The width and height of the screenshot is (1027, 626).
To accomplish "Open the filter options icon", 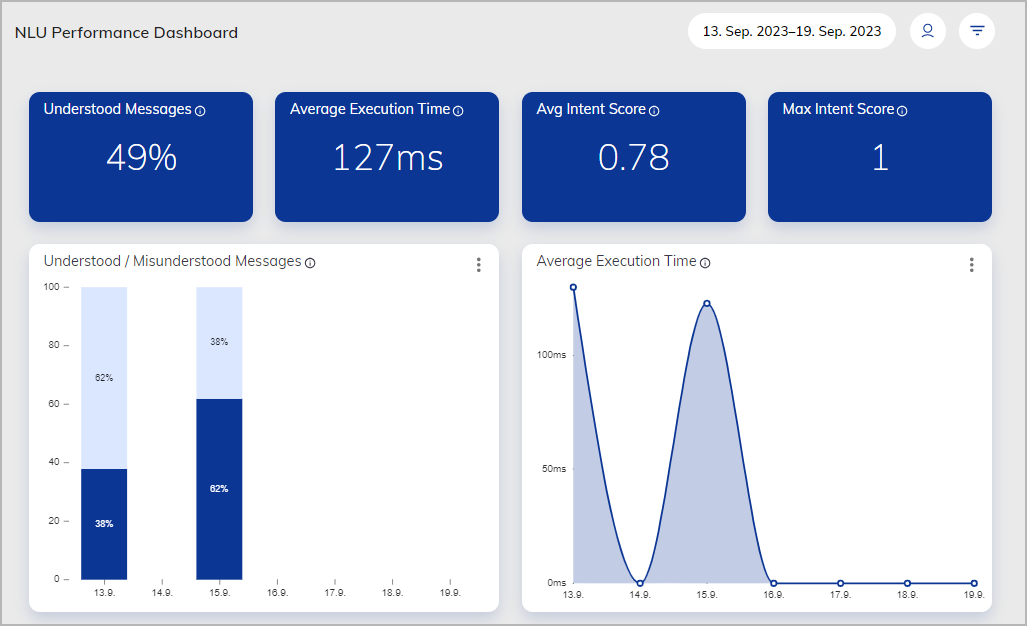I will tap(977, 31).
